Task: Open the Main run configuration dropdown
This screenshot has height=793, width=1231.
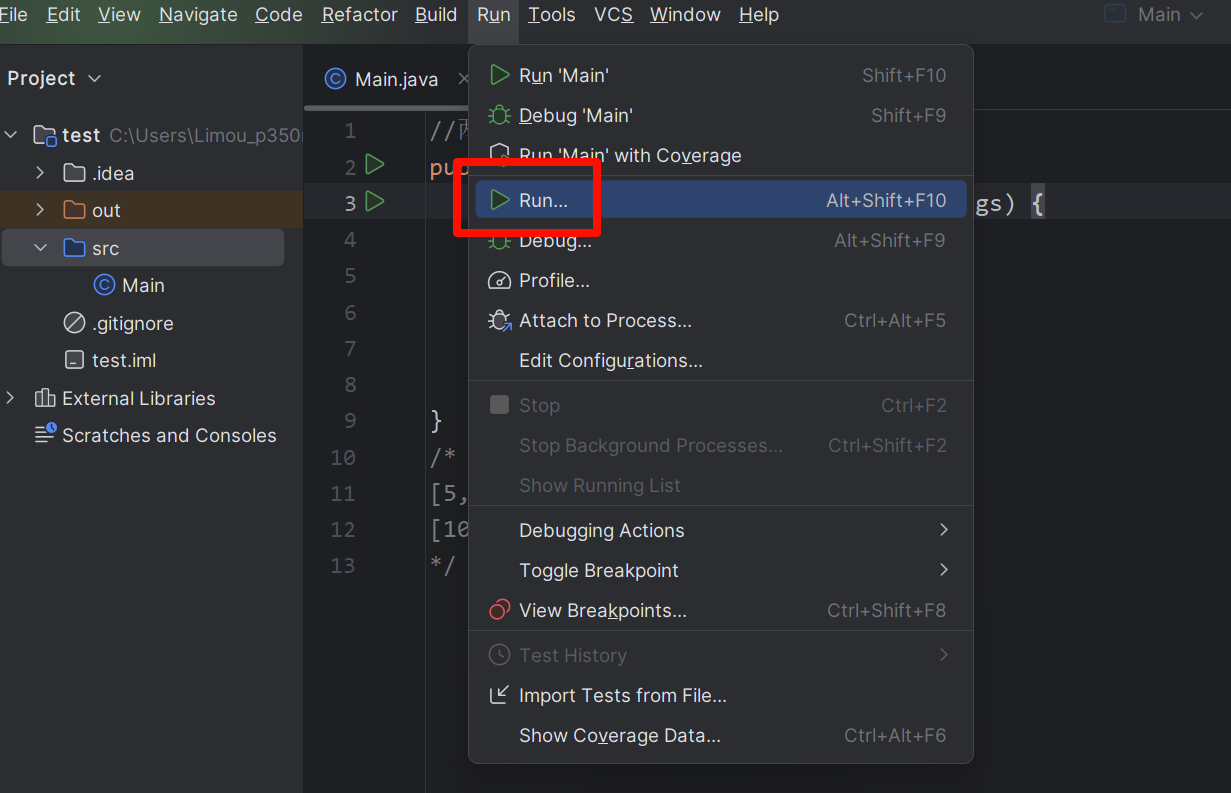Action: 1156,15
